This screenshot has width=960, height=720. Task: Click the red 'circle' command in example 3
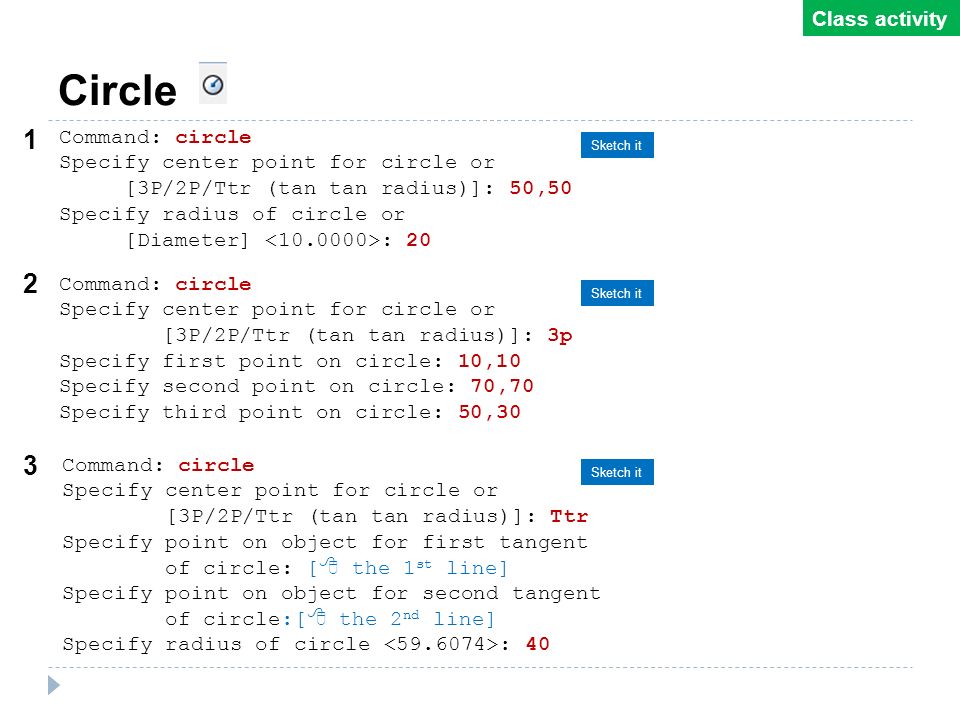(x=216, y=465)
